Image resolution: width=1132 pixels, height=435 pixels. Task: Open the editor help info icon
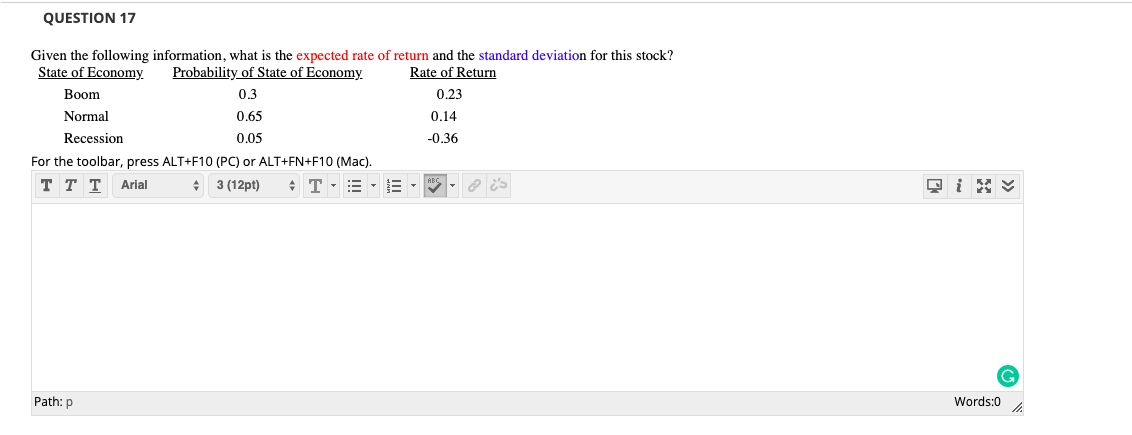[958, 186]
